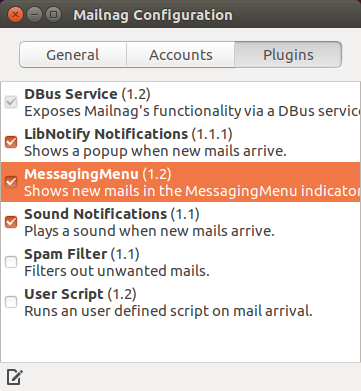The width and height of the screenshot is (361, 391).
Task: Turn off the Sound Notifications checkbox
Action: coord(11,222)
